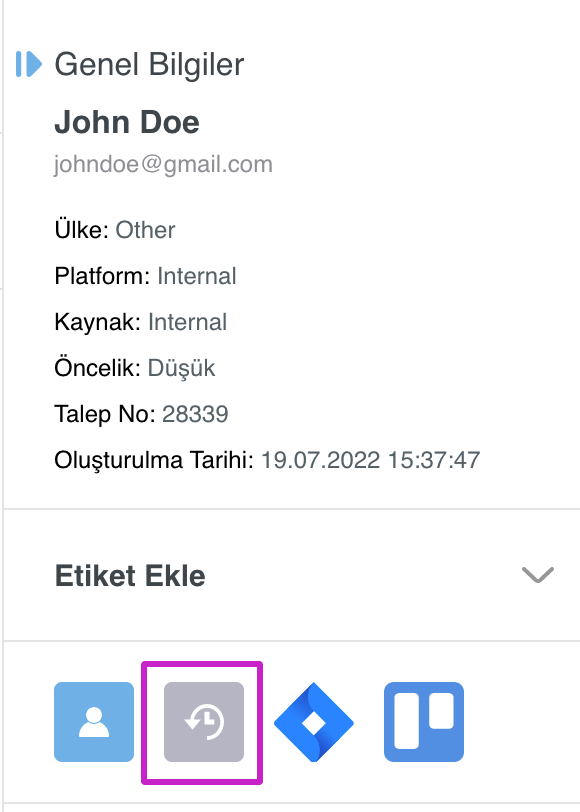Click the Trello board icon

[424, 721]
